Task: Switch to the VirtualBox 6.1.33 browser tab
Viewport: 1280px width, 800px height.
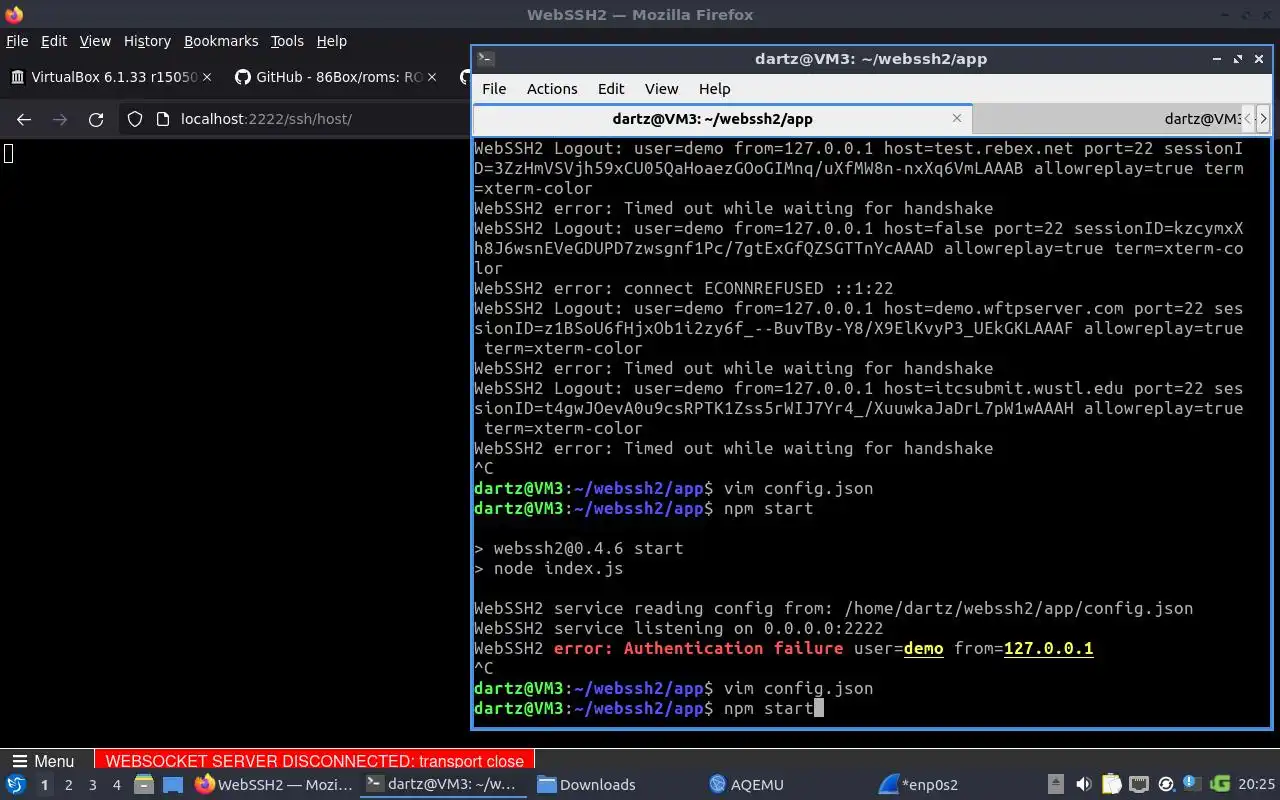Action: 111,77
